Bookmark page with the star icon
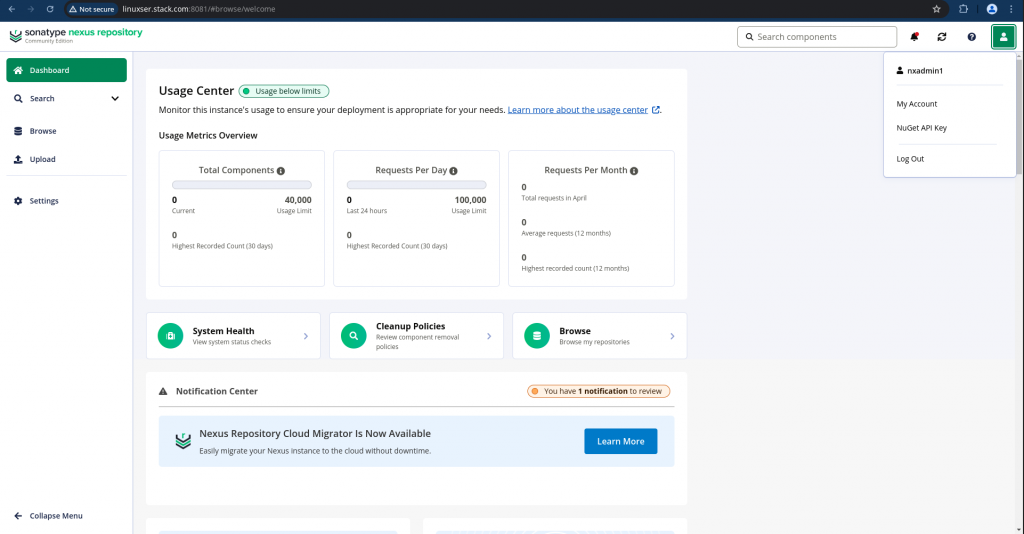This screenshot has height=534, width=1024. pyautogui.click(x=936, y=9)
